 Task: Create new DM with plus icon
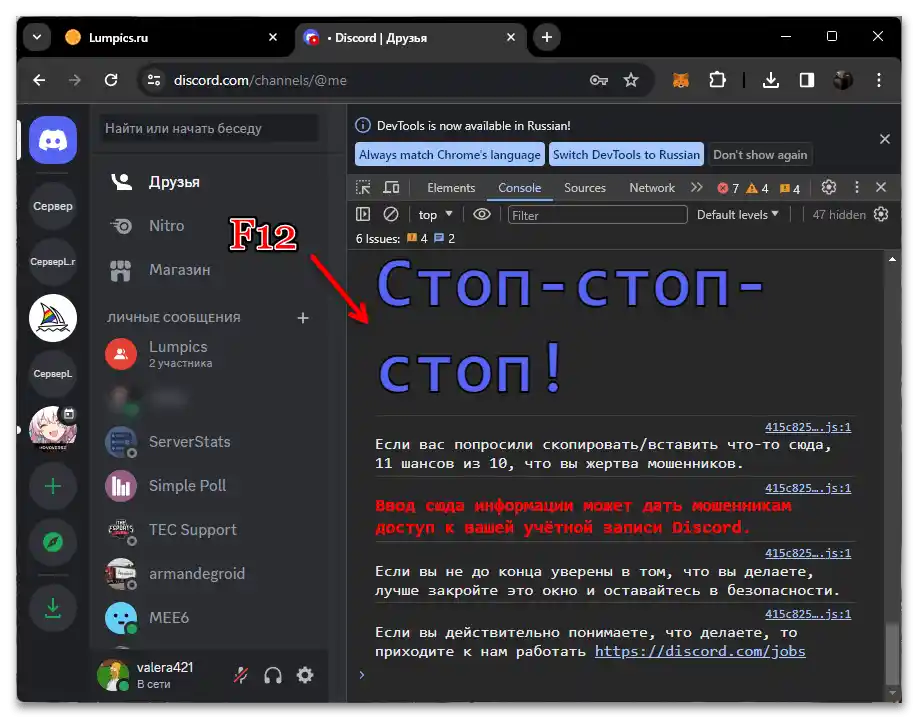pos(303,318)
